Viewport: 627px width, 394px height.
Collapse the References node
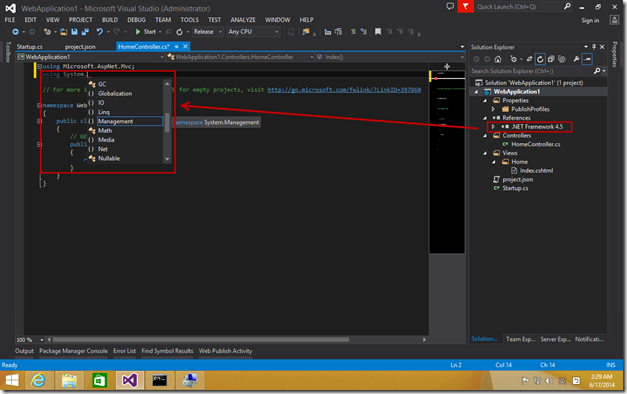point(485,118)
